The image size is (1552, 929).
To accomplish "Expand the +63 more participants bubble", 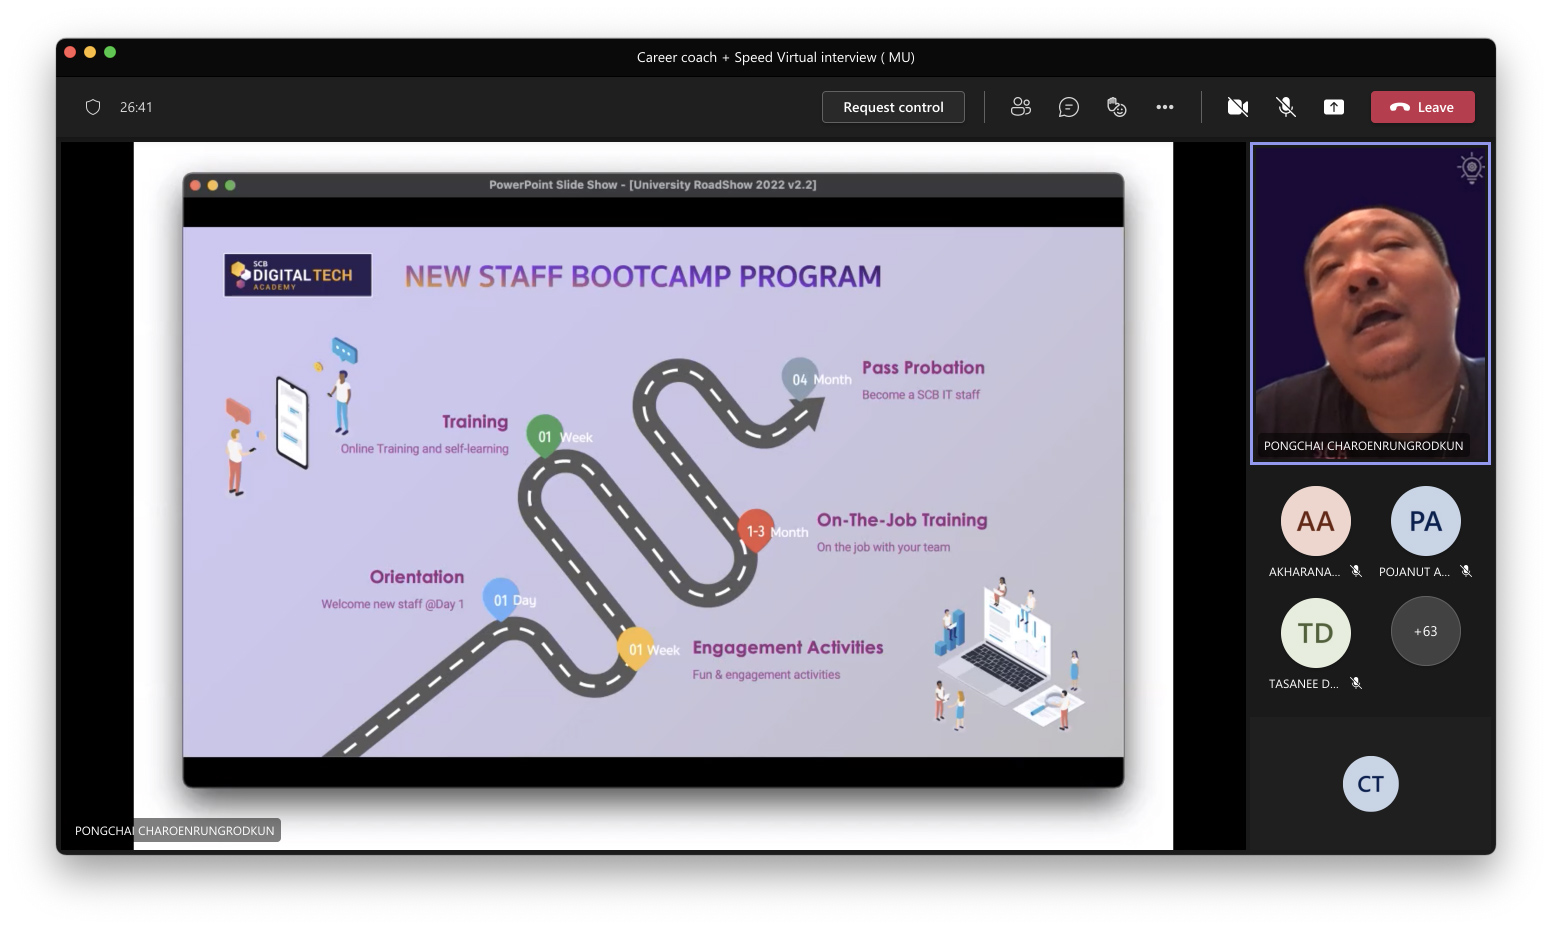I will point(1425,631).
